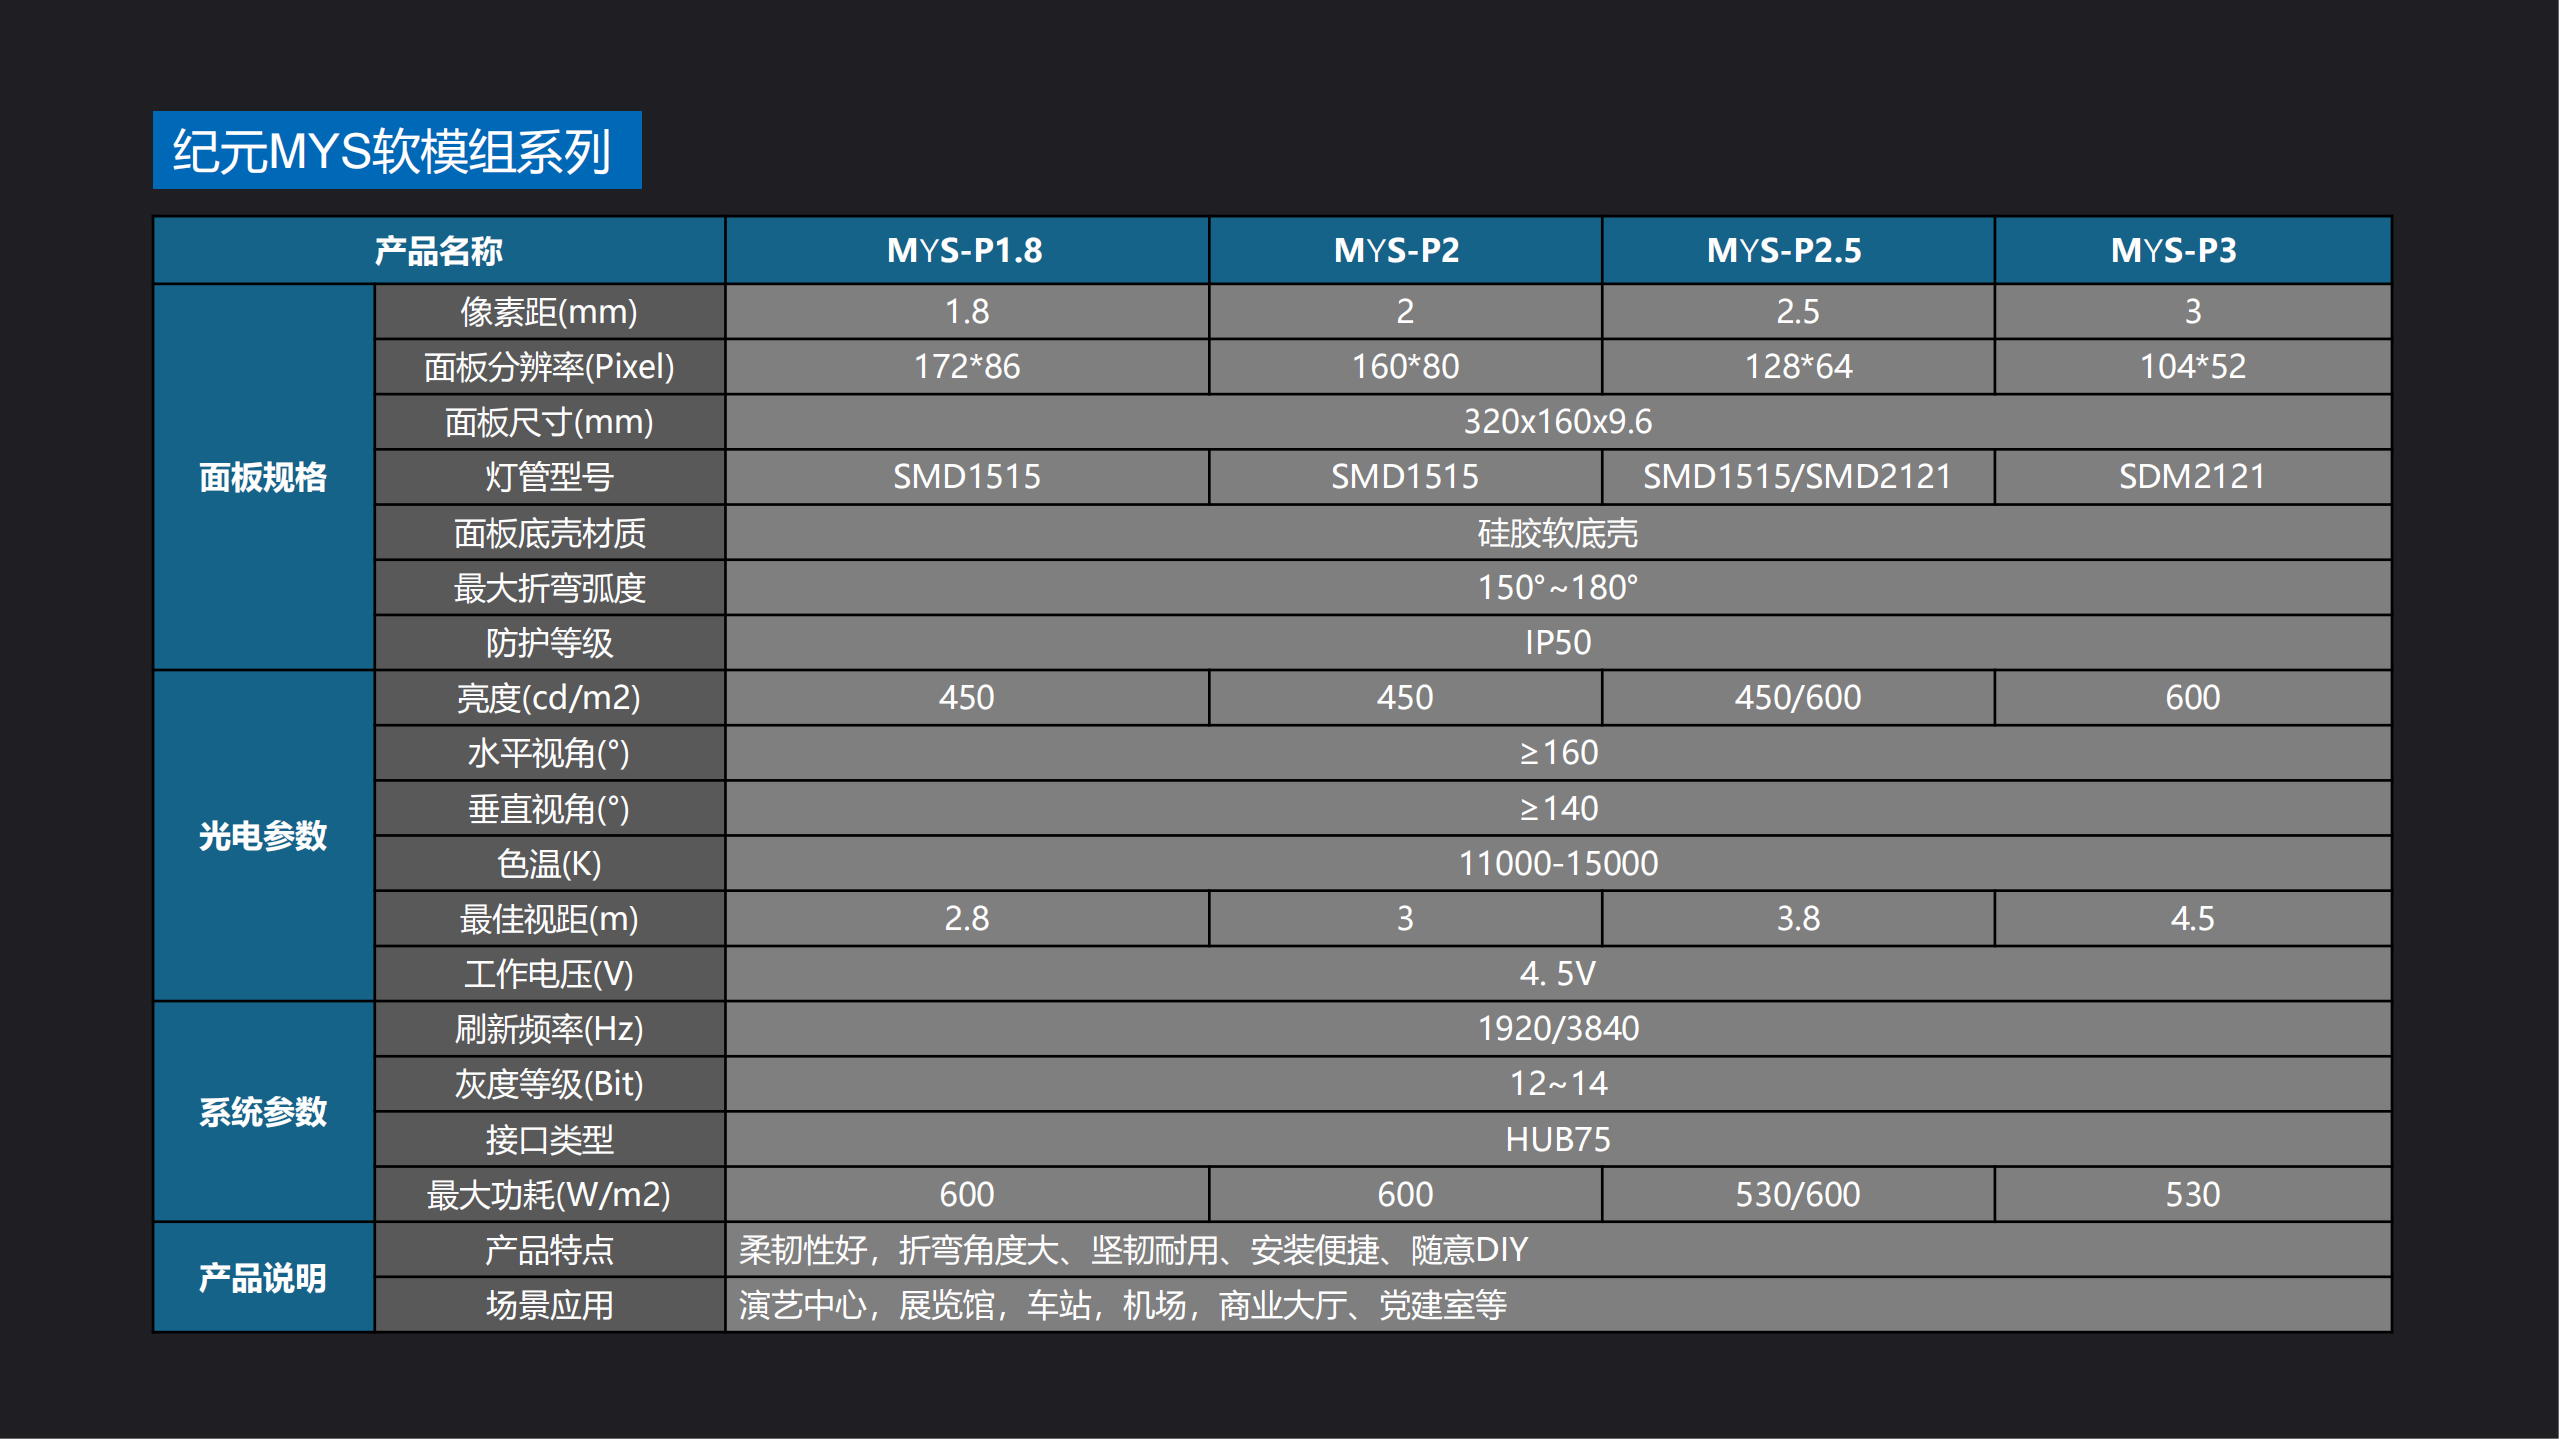2560x1440 pixels.
Task: Select the 面板尺寸(mm) row label
Action: [549, 422]
